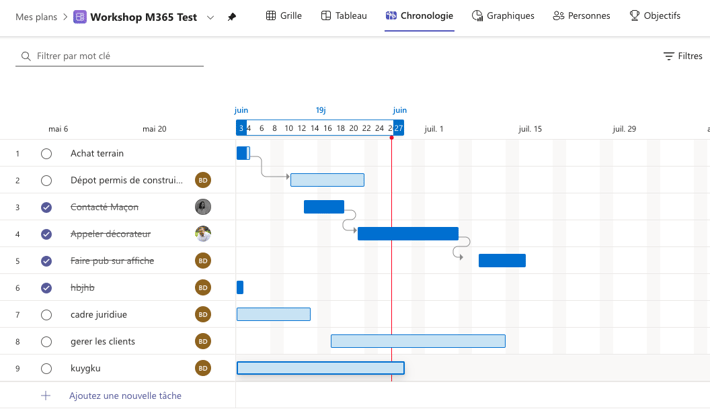
Task: Open the Graphiques tab
Action: [503, 16]
